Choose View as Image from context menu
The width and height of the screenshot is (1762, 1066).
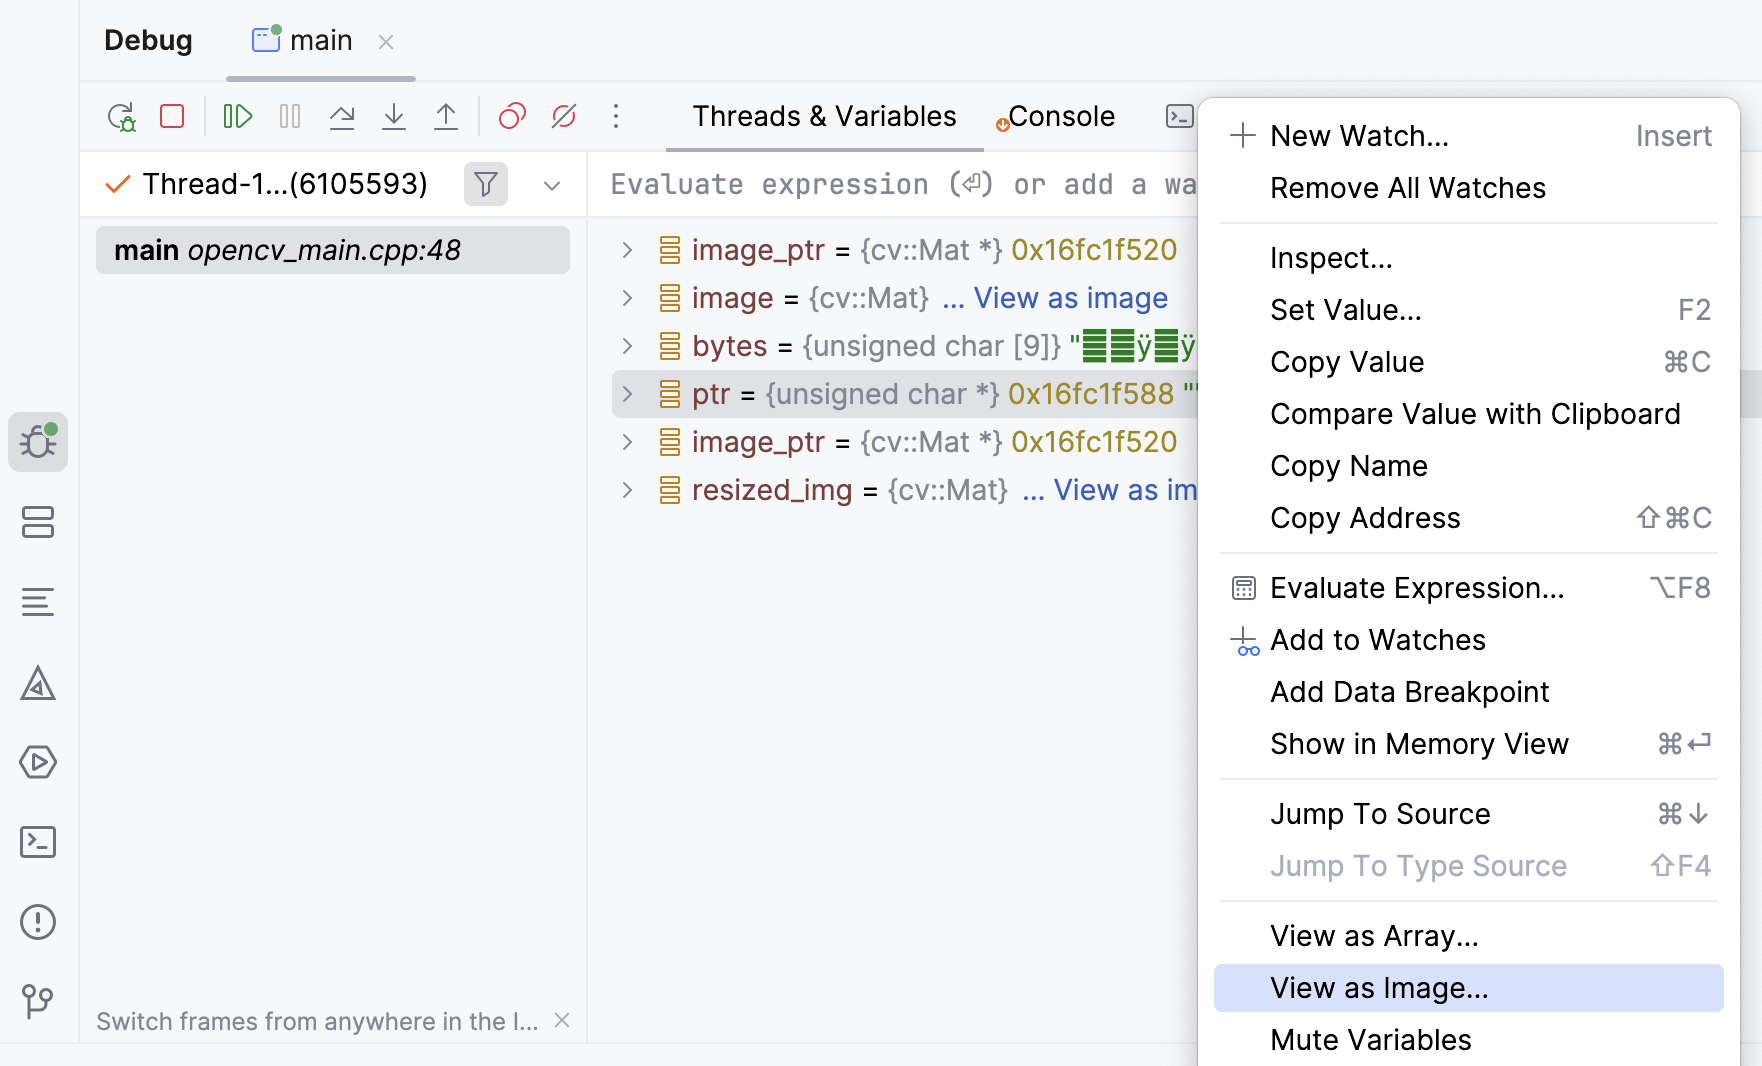tap(1378, 988)
